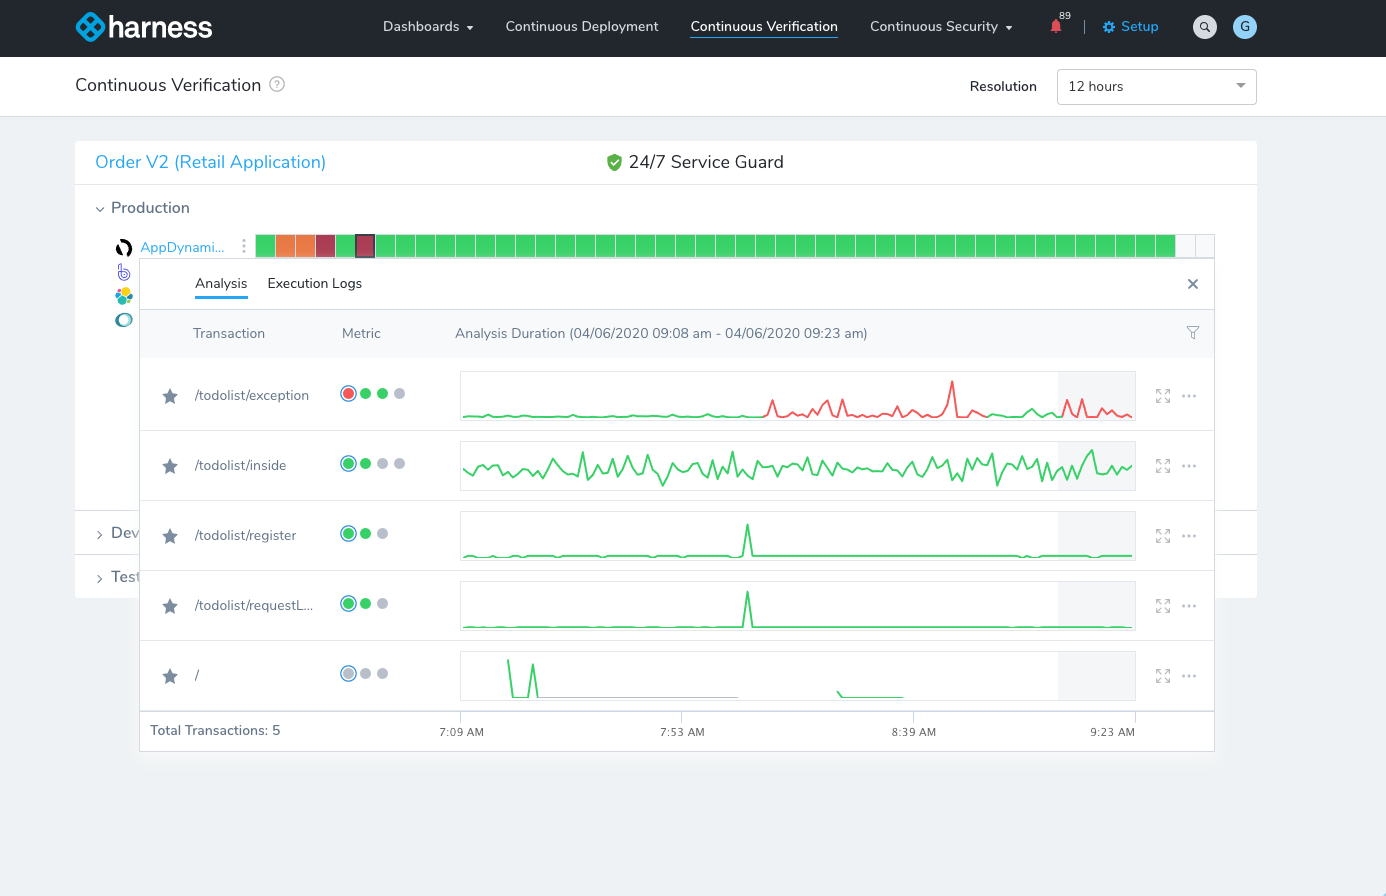Toggle star on /todolist/register transaction
Screen dimensions: 1386x896
(x=170, y=536)
